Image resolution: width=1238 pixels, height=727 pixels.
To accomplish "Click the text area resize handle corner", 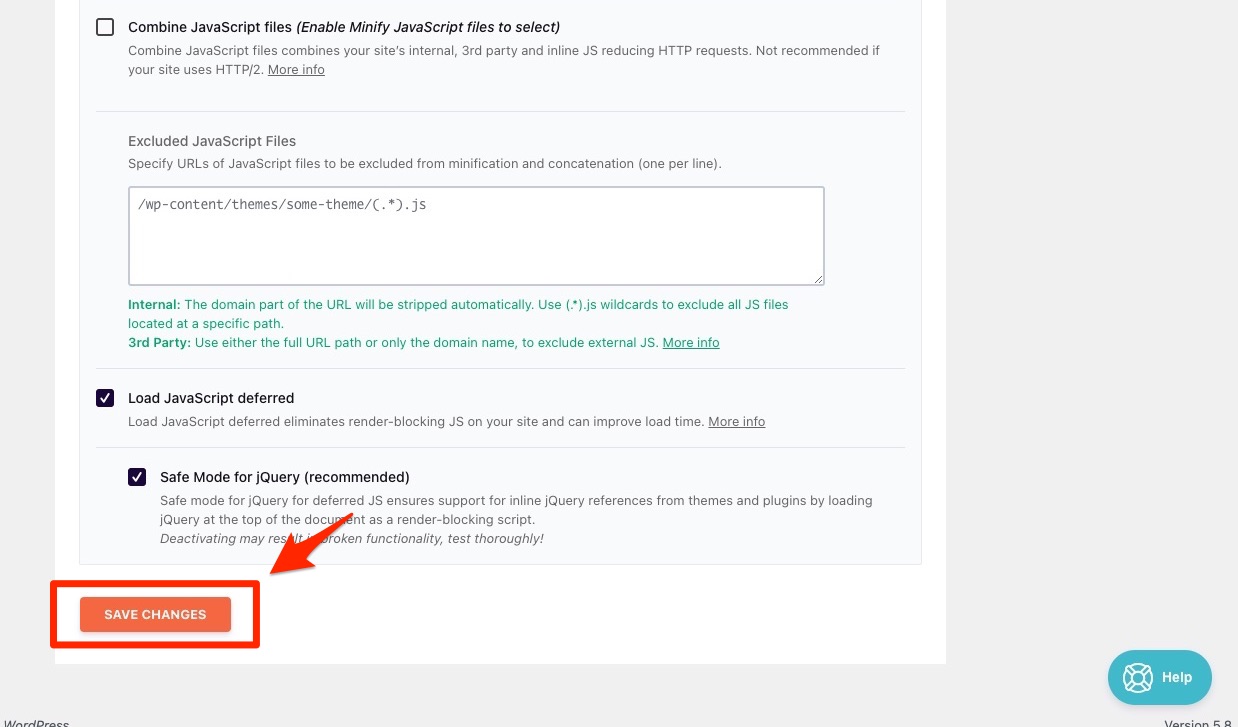I will click(x=819, y=279).
